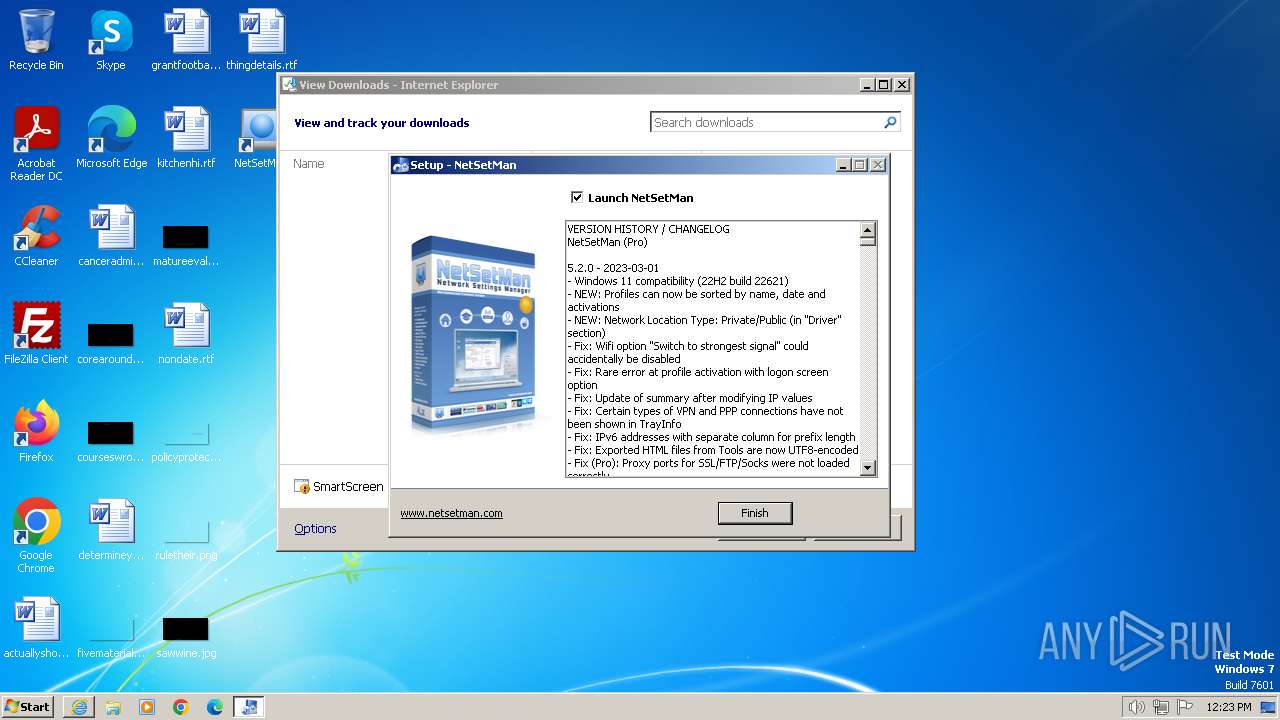Select the corearound... file icon
The width and height of the screenshot is (1280, 720).
[x=111, y=342]
